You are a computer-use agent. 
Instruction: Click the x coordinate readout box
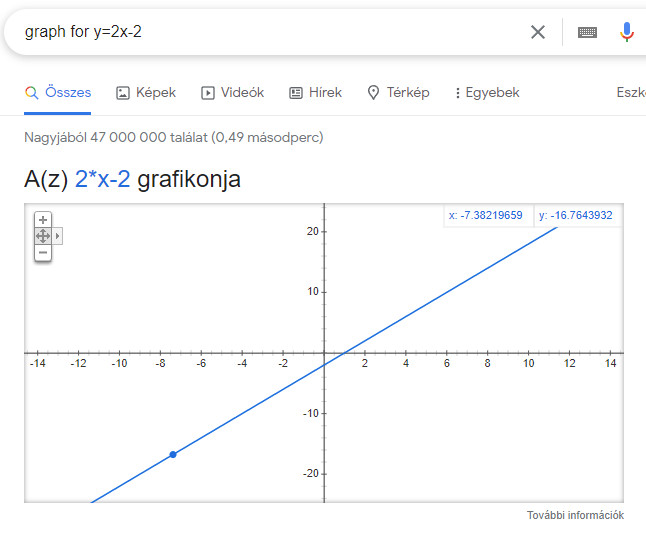(486, 215)
